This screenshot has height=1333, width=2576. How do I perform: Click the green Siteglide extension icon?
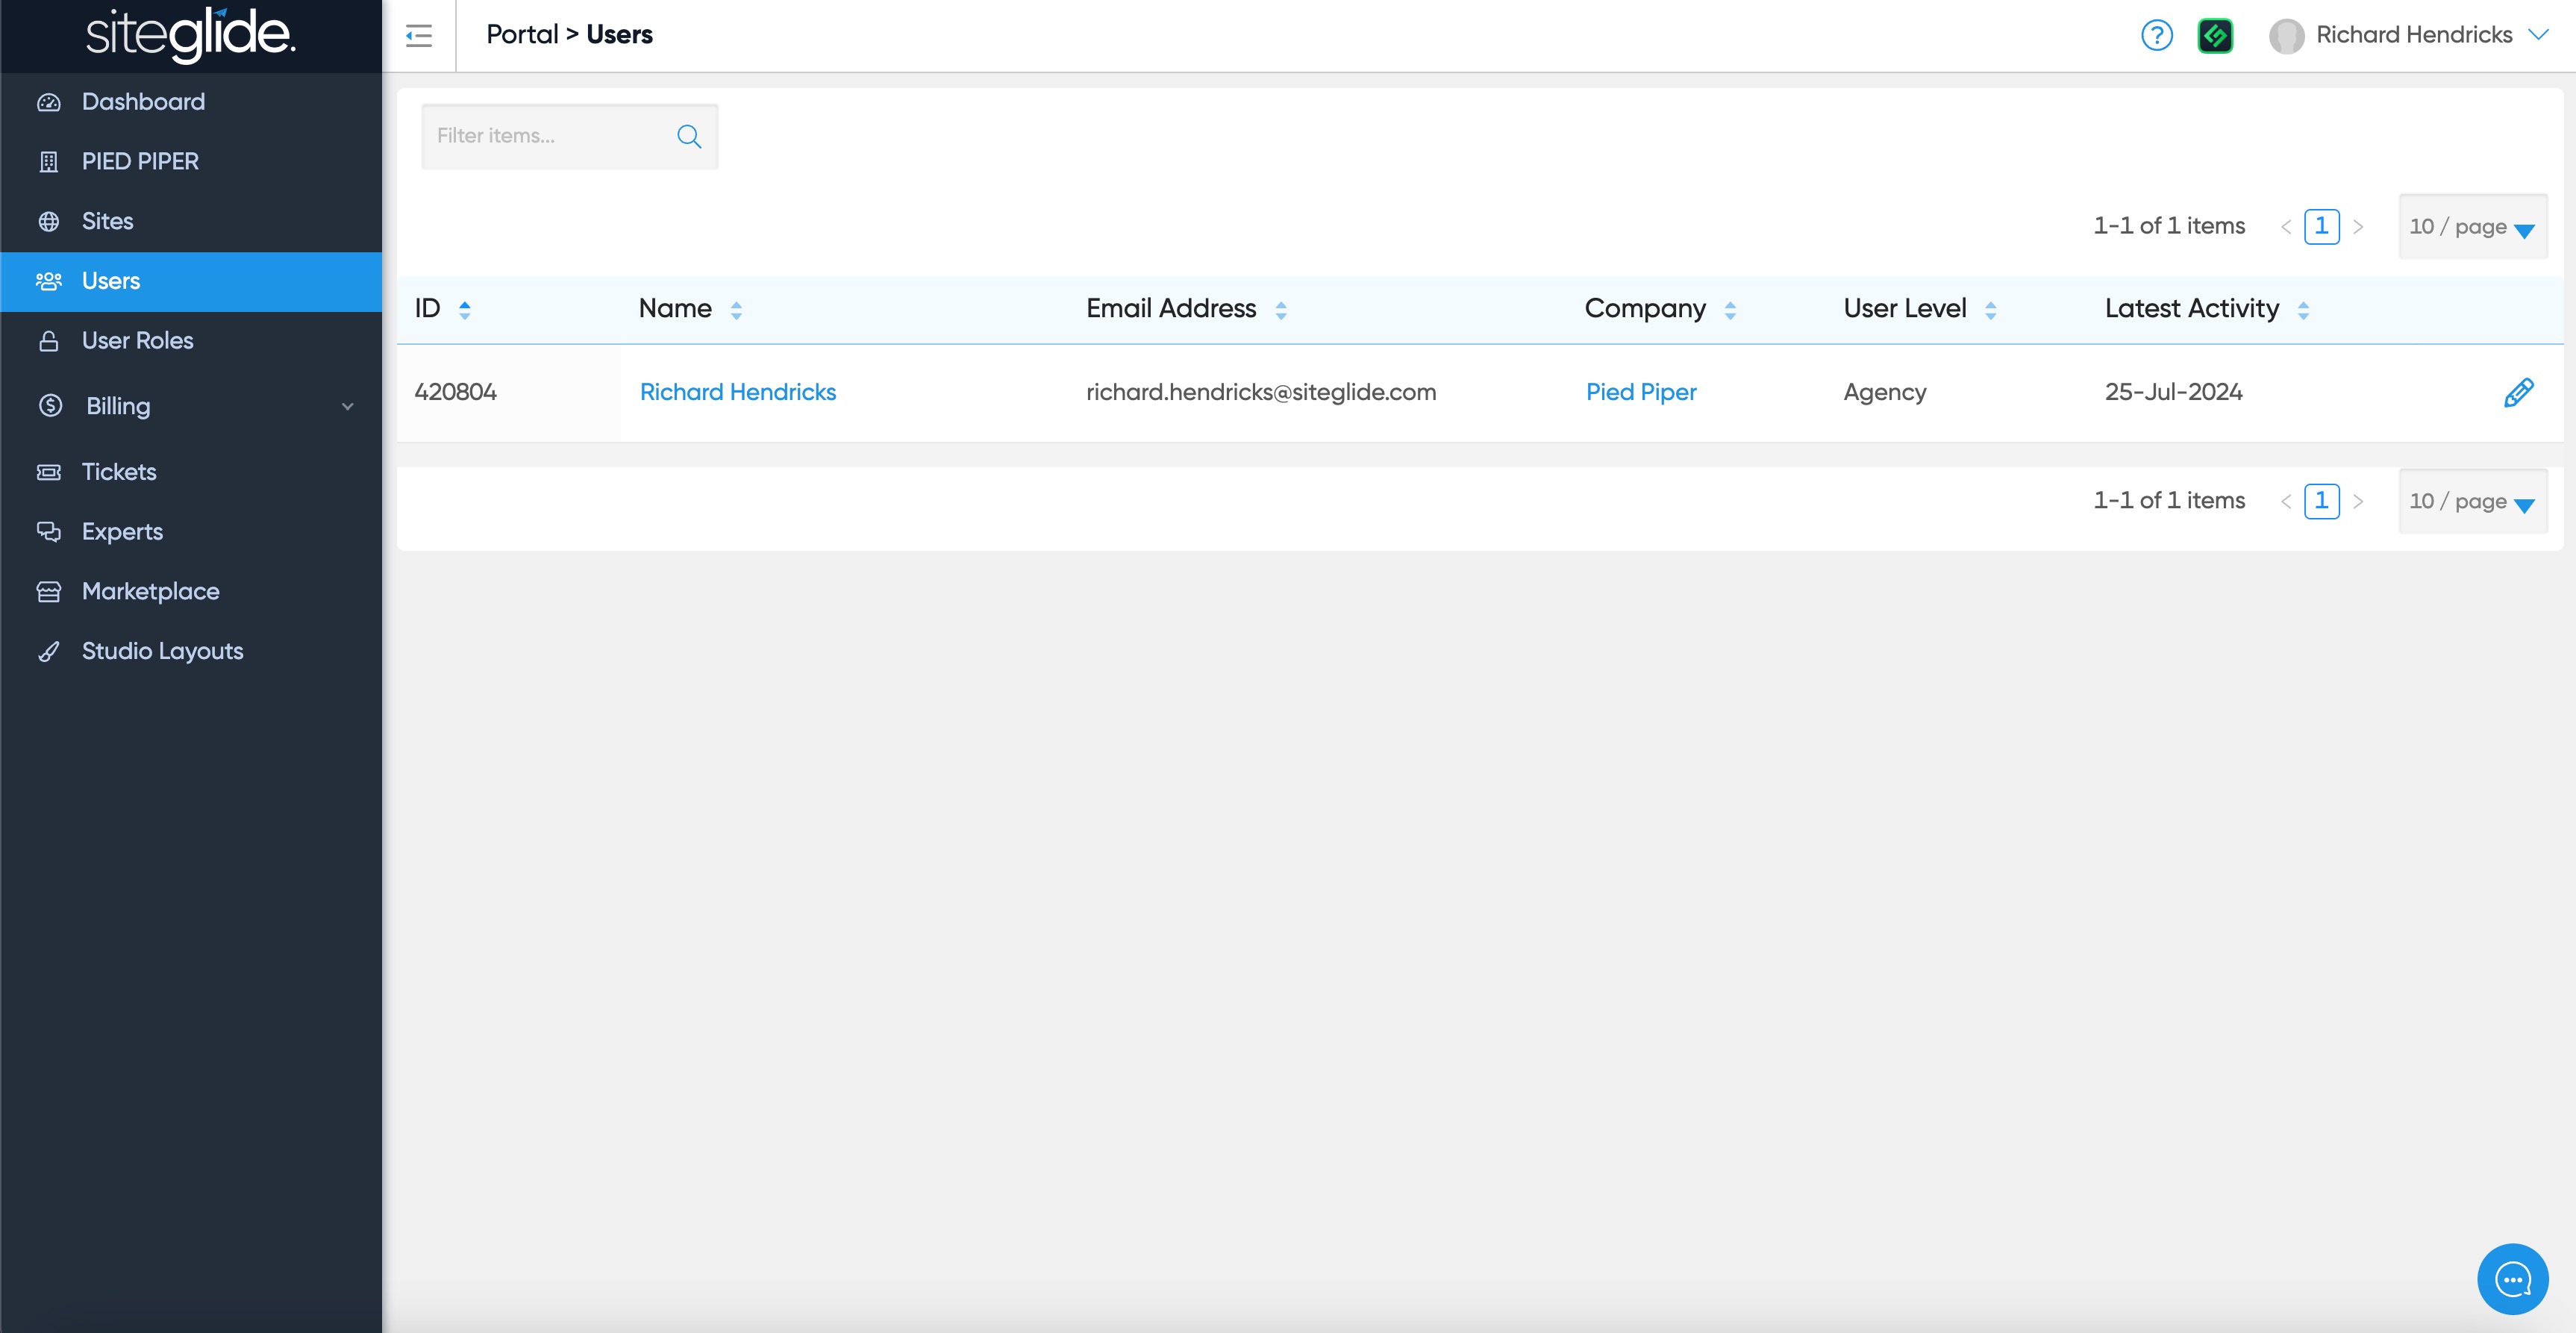point(2215,36)
